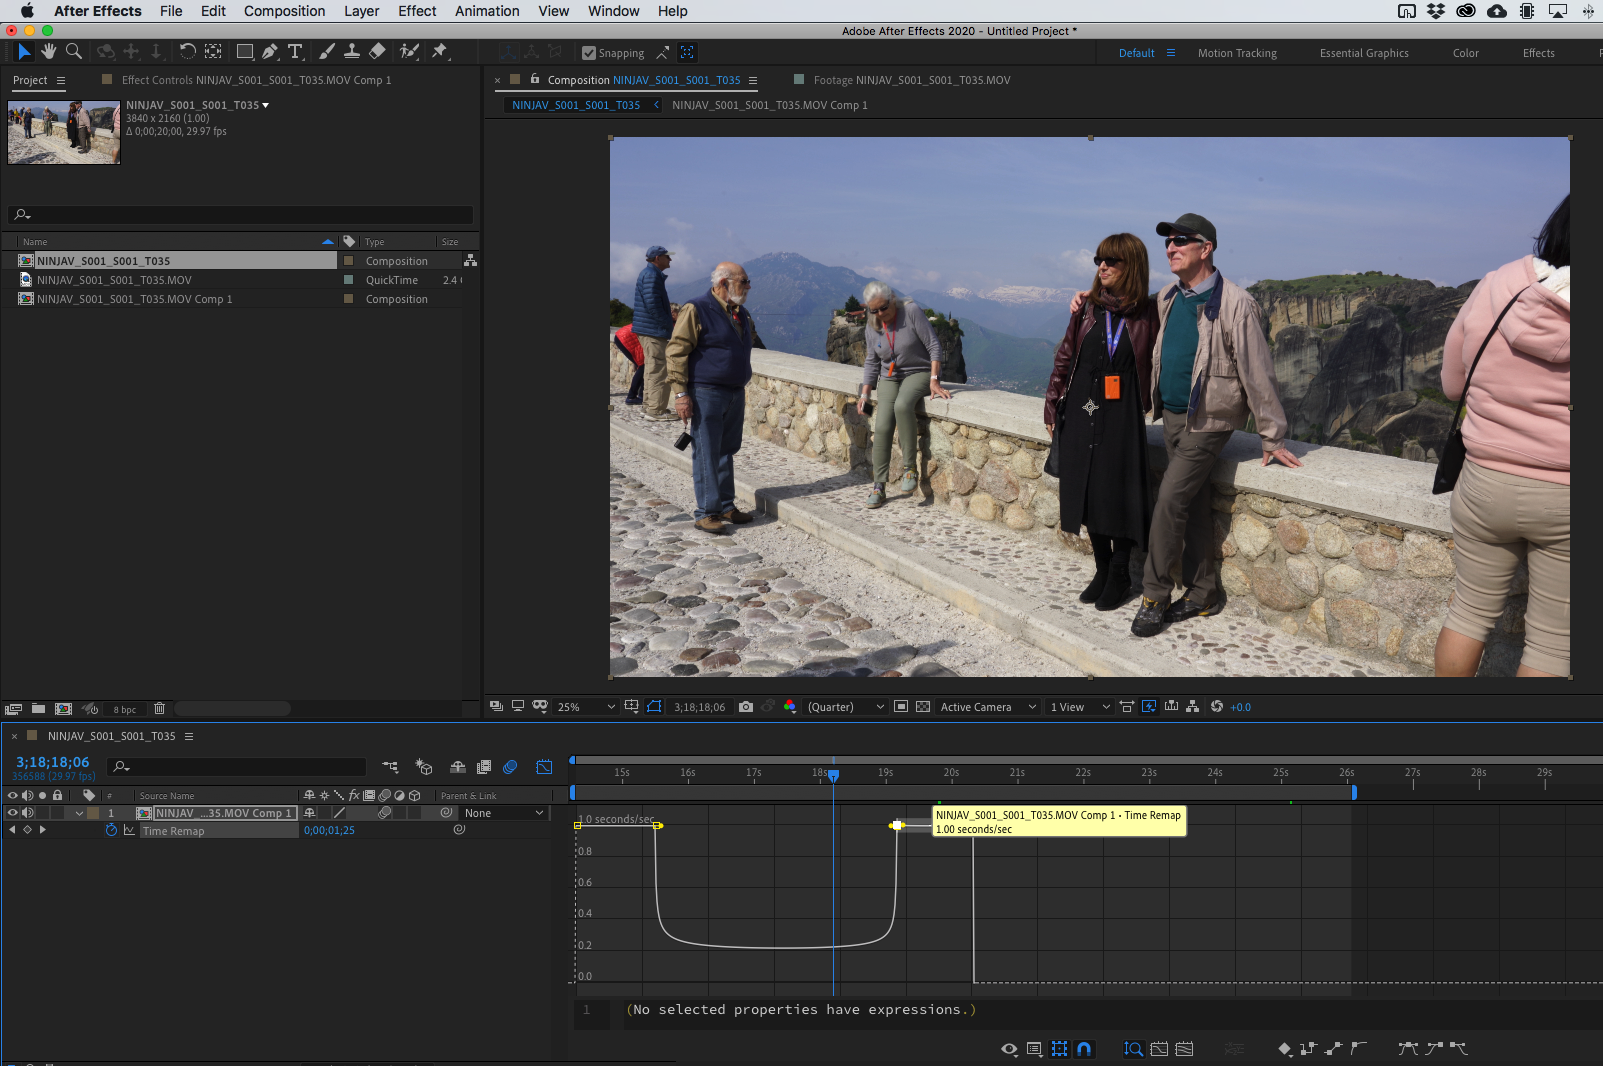Enable Snapping in the toolbar

[x=589, y=53]
